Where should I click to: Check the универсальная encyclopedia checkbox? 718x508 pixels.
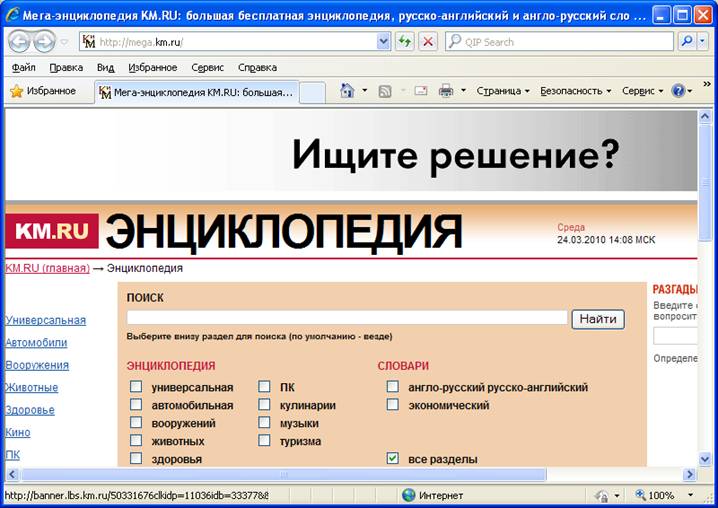point(136,387)
